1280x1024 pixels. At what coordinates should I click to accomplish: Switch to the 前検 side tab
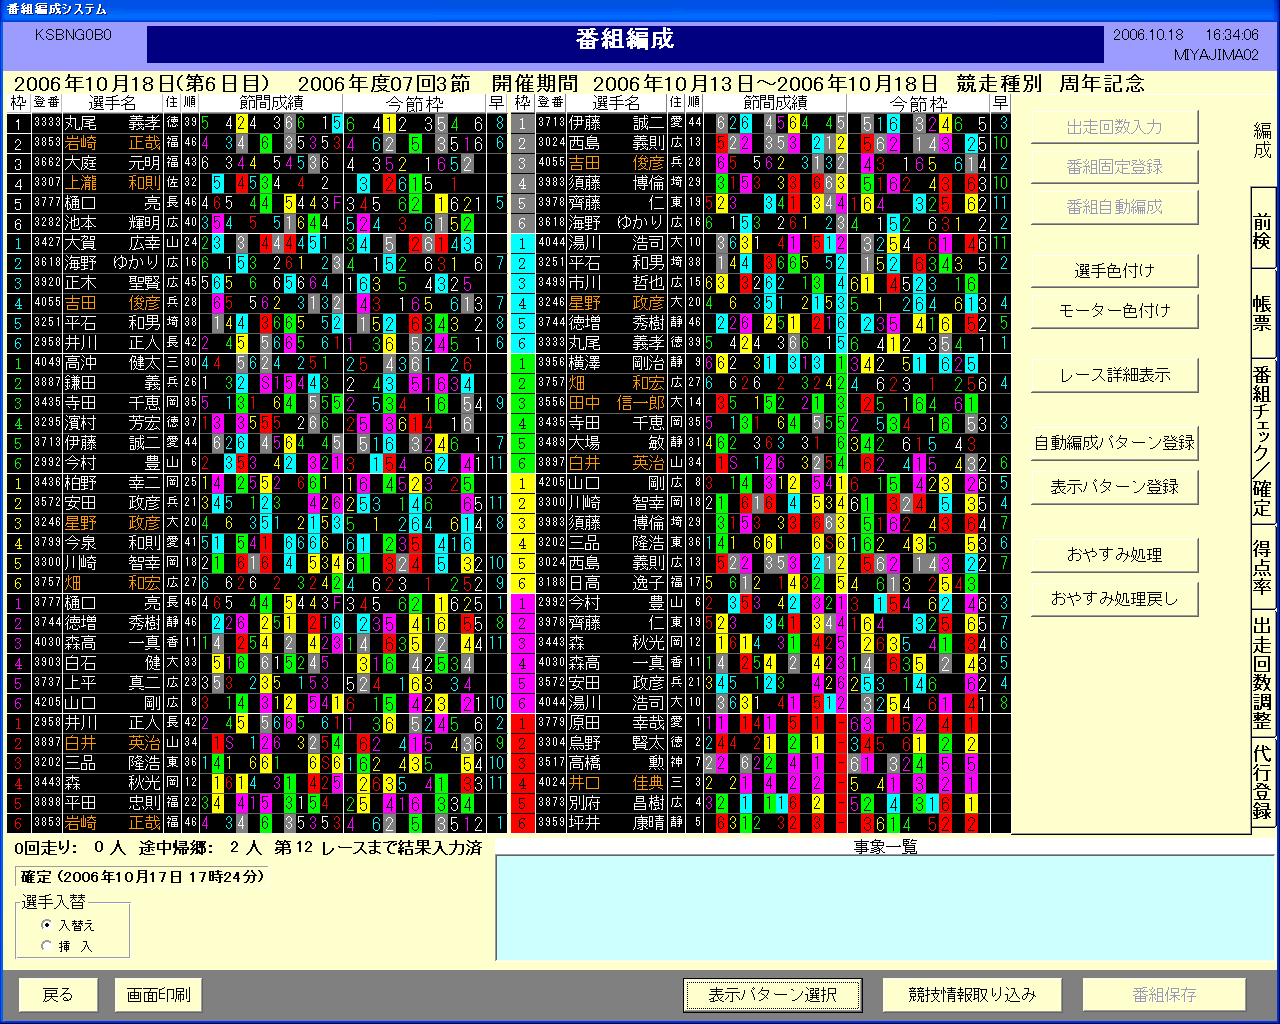tap(1263, 229)
